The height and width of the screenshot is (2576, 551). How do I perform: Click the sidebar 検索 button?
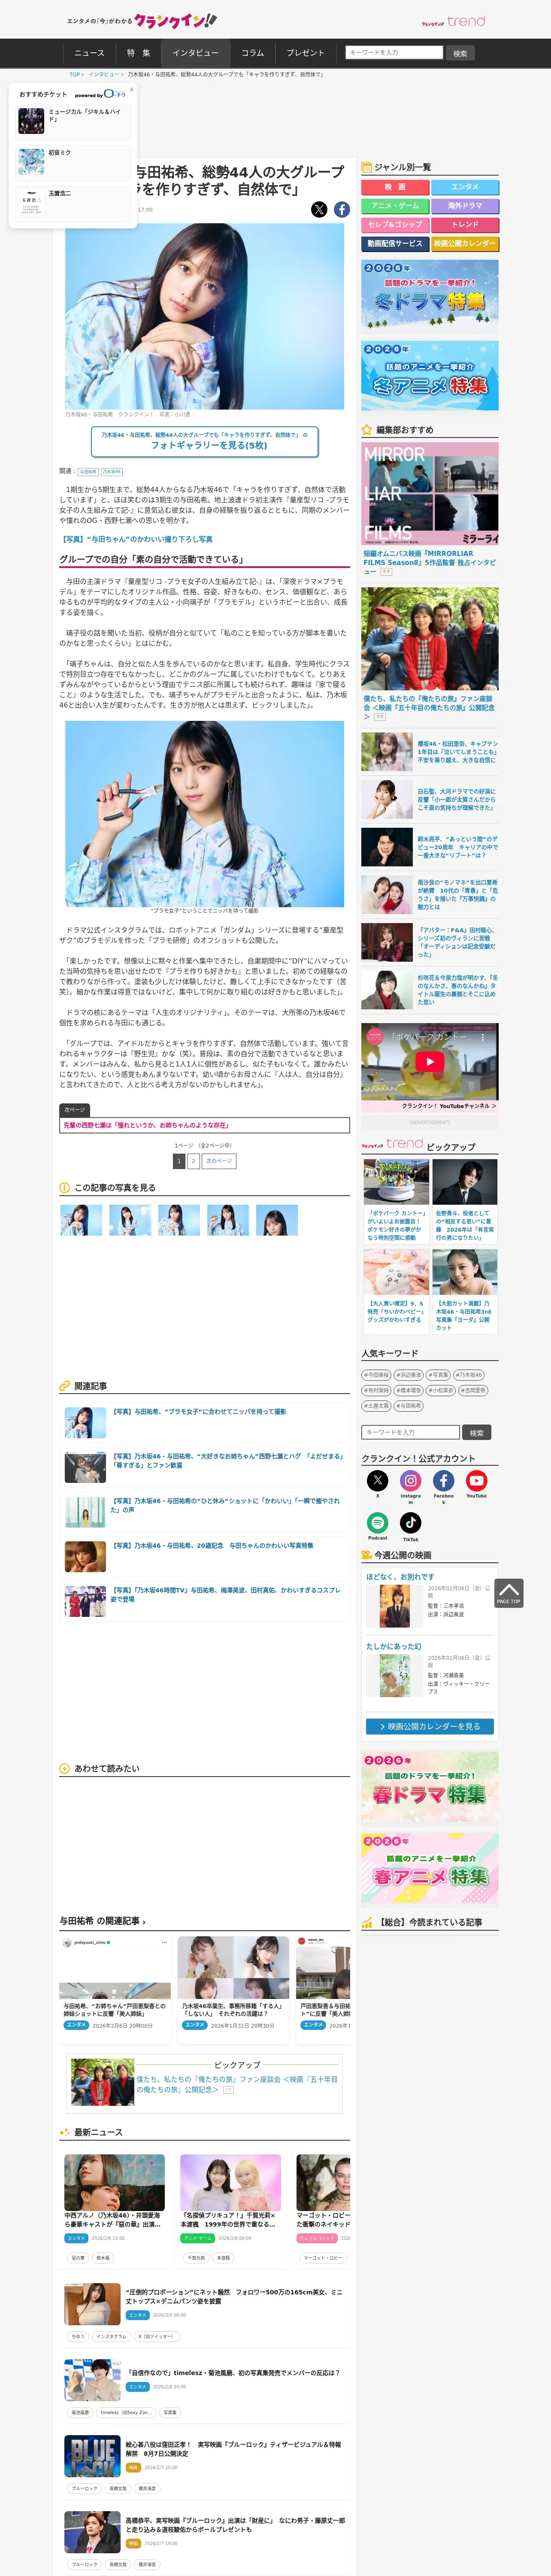point(477,1432)
